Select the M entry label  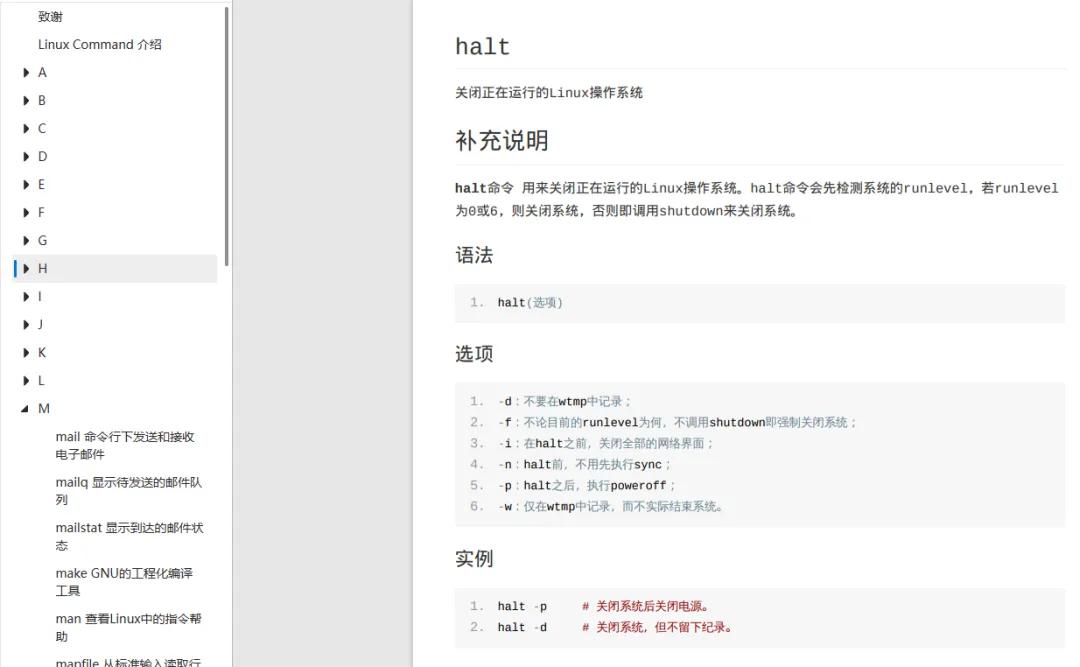[44, 409]
